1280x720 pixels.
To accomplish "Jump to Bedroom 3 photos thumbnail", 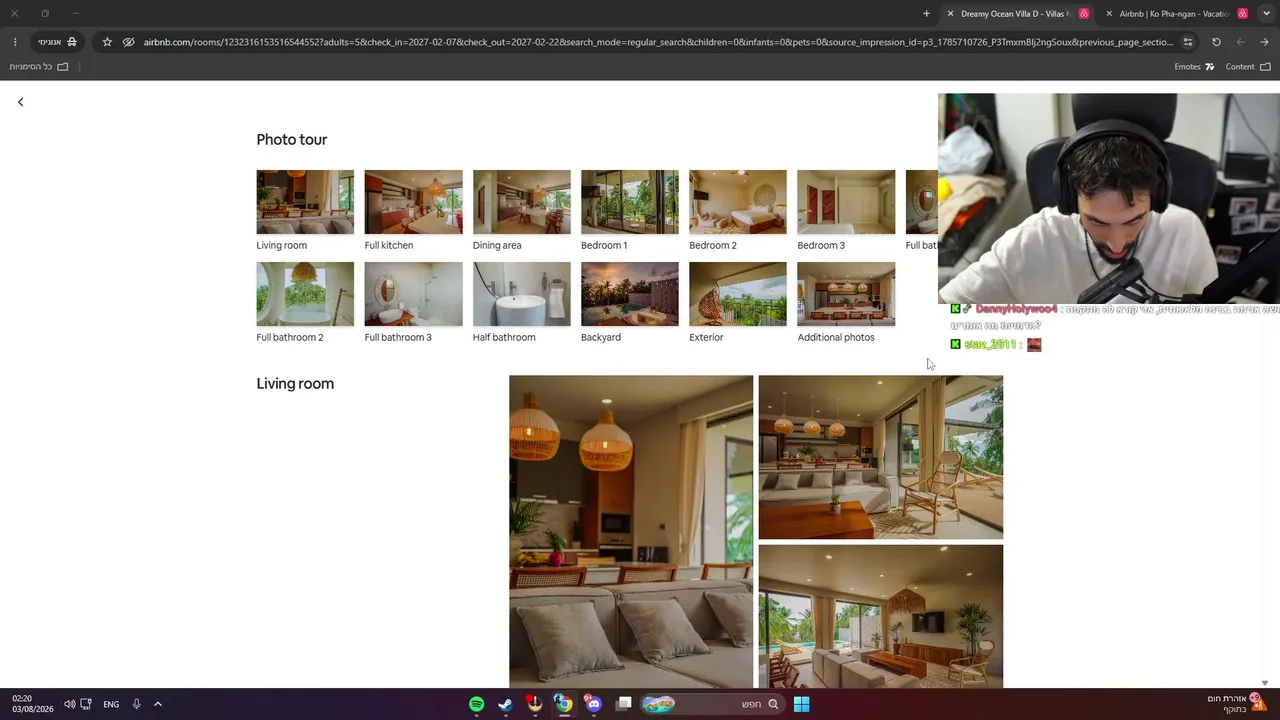I will (x=846, y=202).
